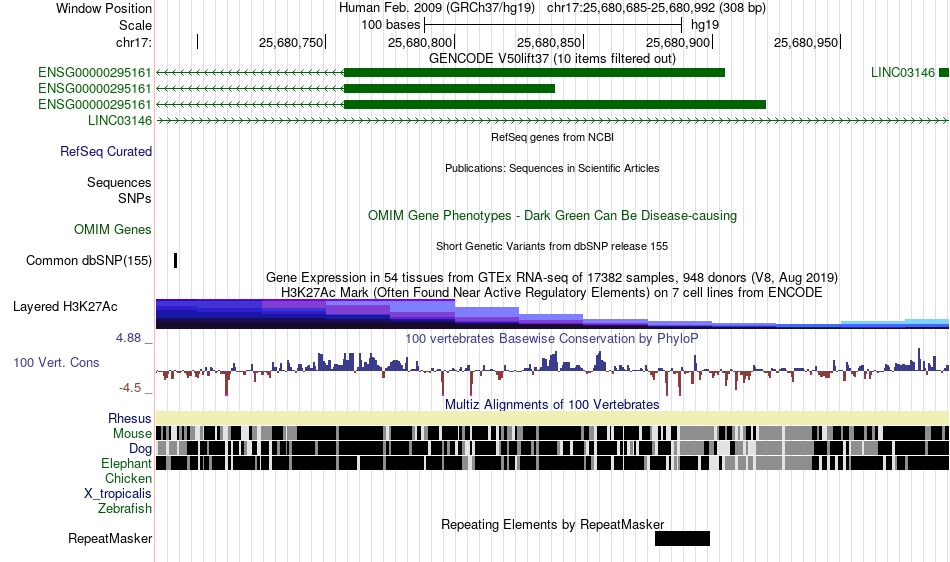Image resolution: width=950 pixels, height=562 pixels.
Task: Click the Mouse alignment label
Action: [132, 434]
